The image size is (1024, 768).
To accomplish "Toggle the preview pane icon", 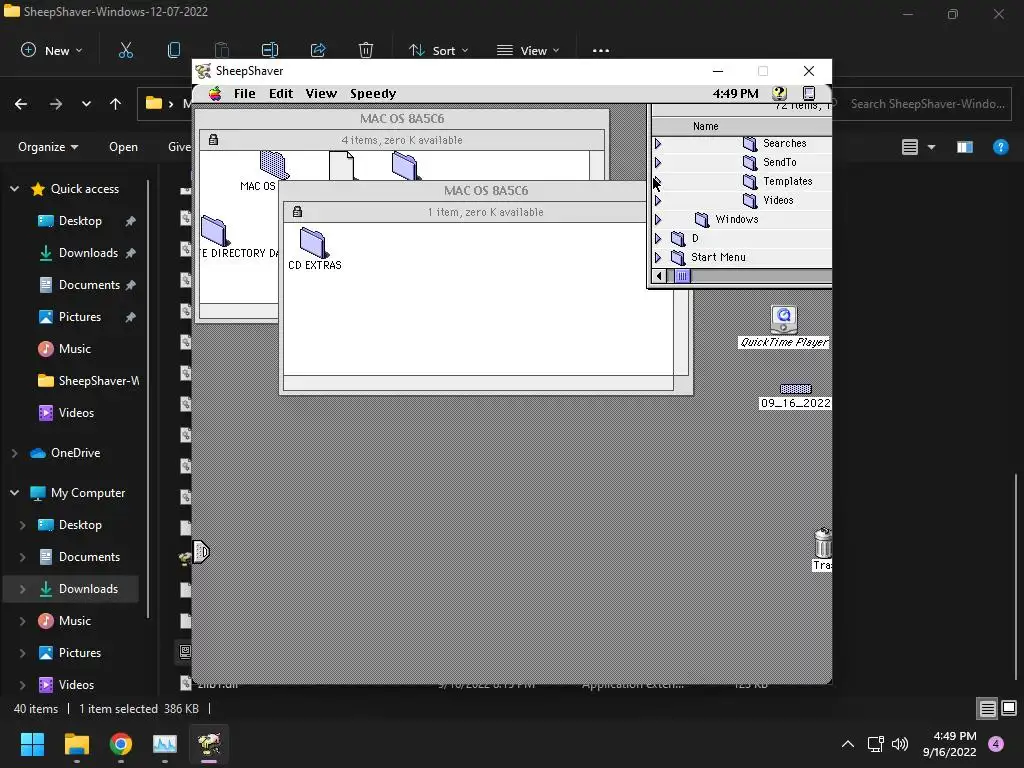I will tap(965, 147).
